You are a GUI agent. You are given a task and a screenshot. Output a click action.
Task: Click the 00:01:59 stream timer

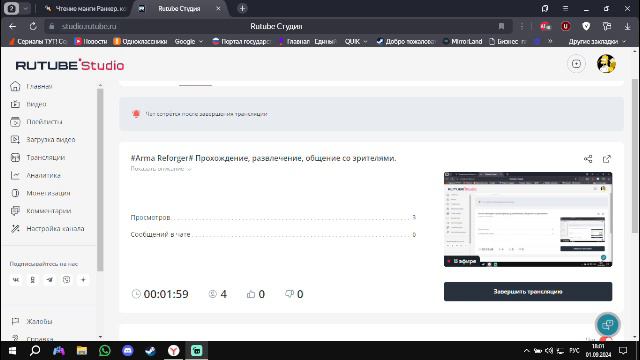160,294
